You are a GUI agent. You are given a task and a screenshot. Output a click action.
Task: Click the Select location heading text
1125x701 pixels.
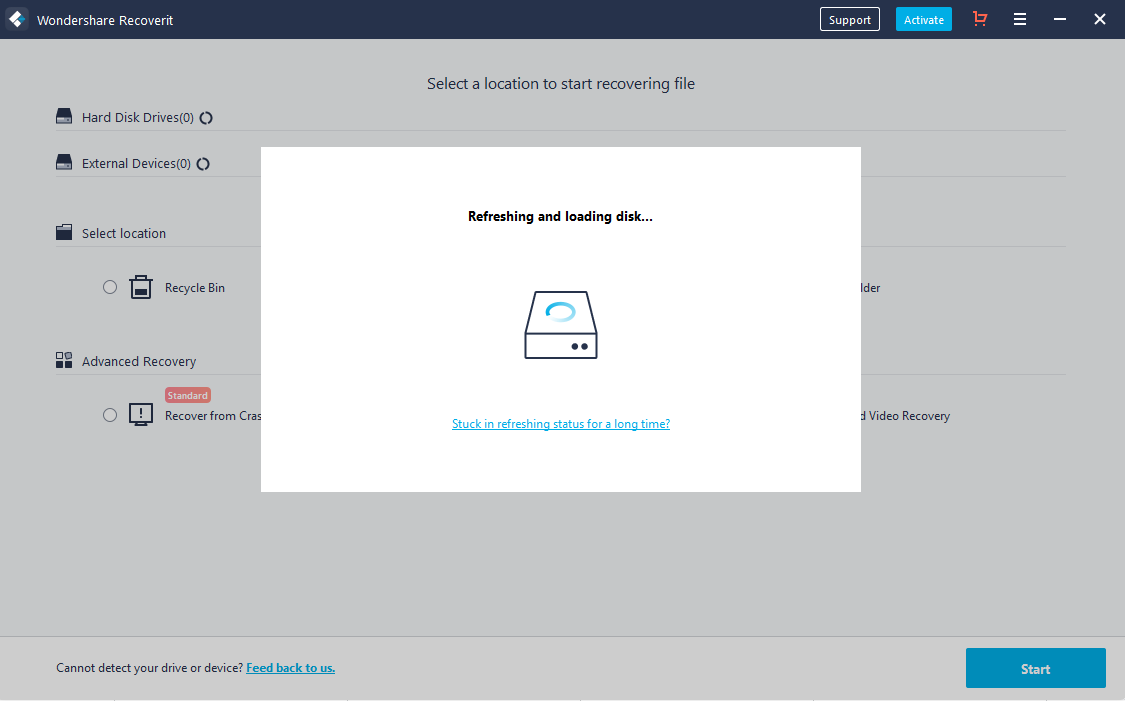pyautogui.click(x=123, y=233)
